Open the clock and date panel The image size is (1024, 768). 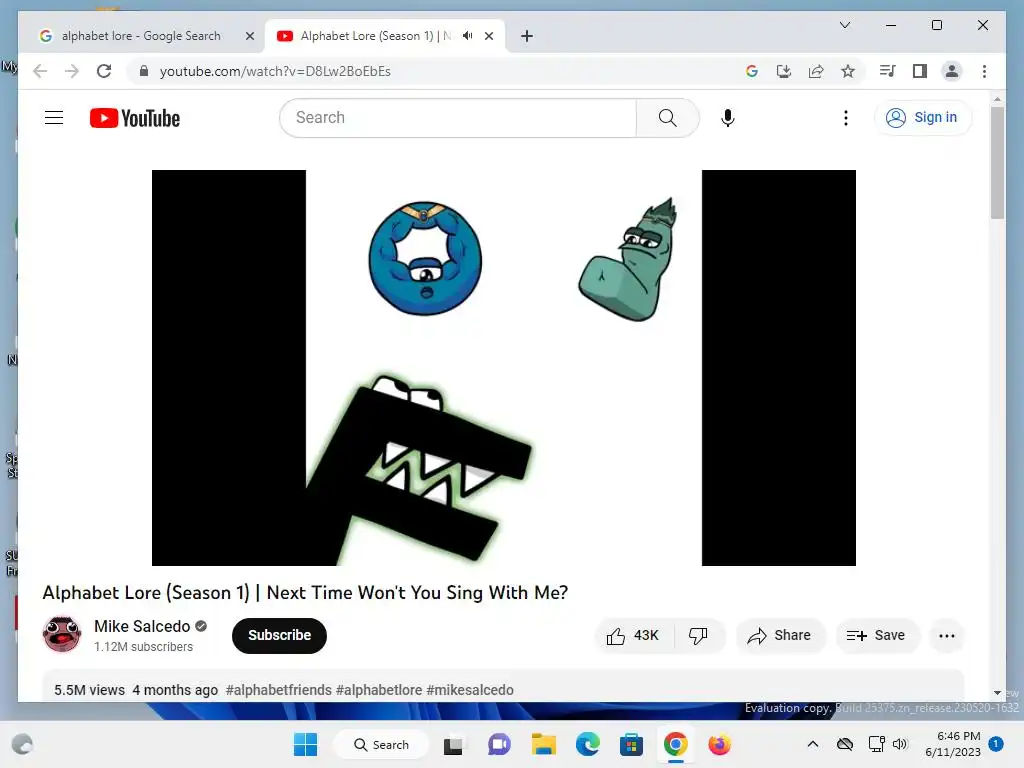pyautogui.click(x=953, y=744)
